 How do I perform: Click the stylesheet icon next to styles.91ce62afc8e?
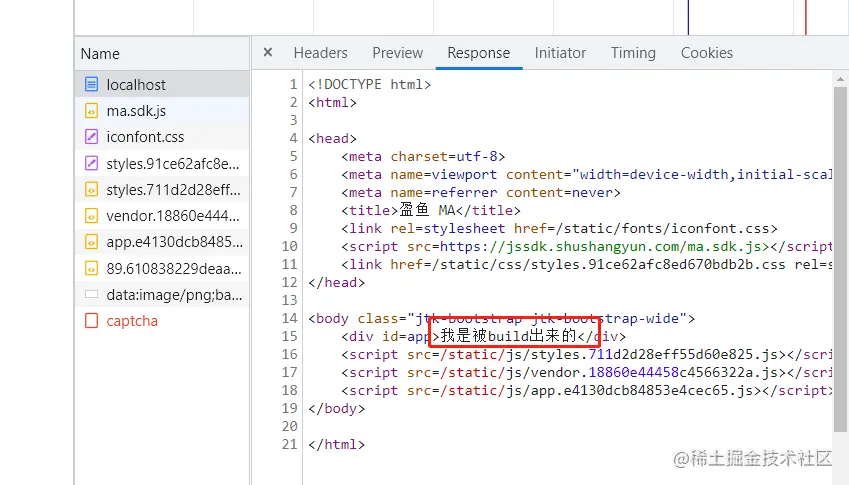coord(92,163)
